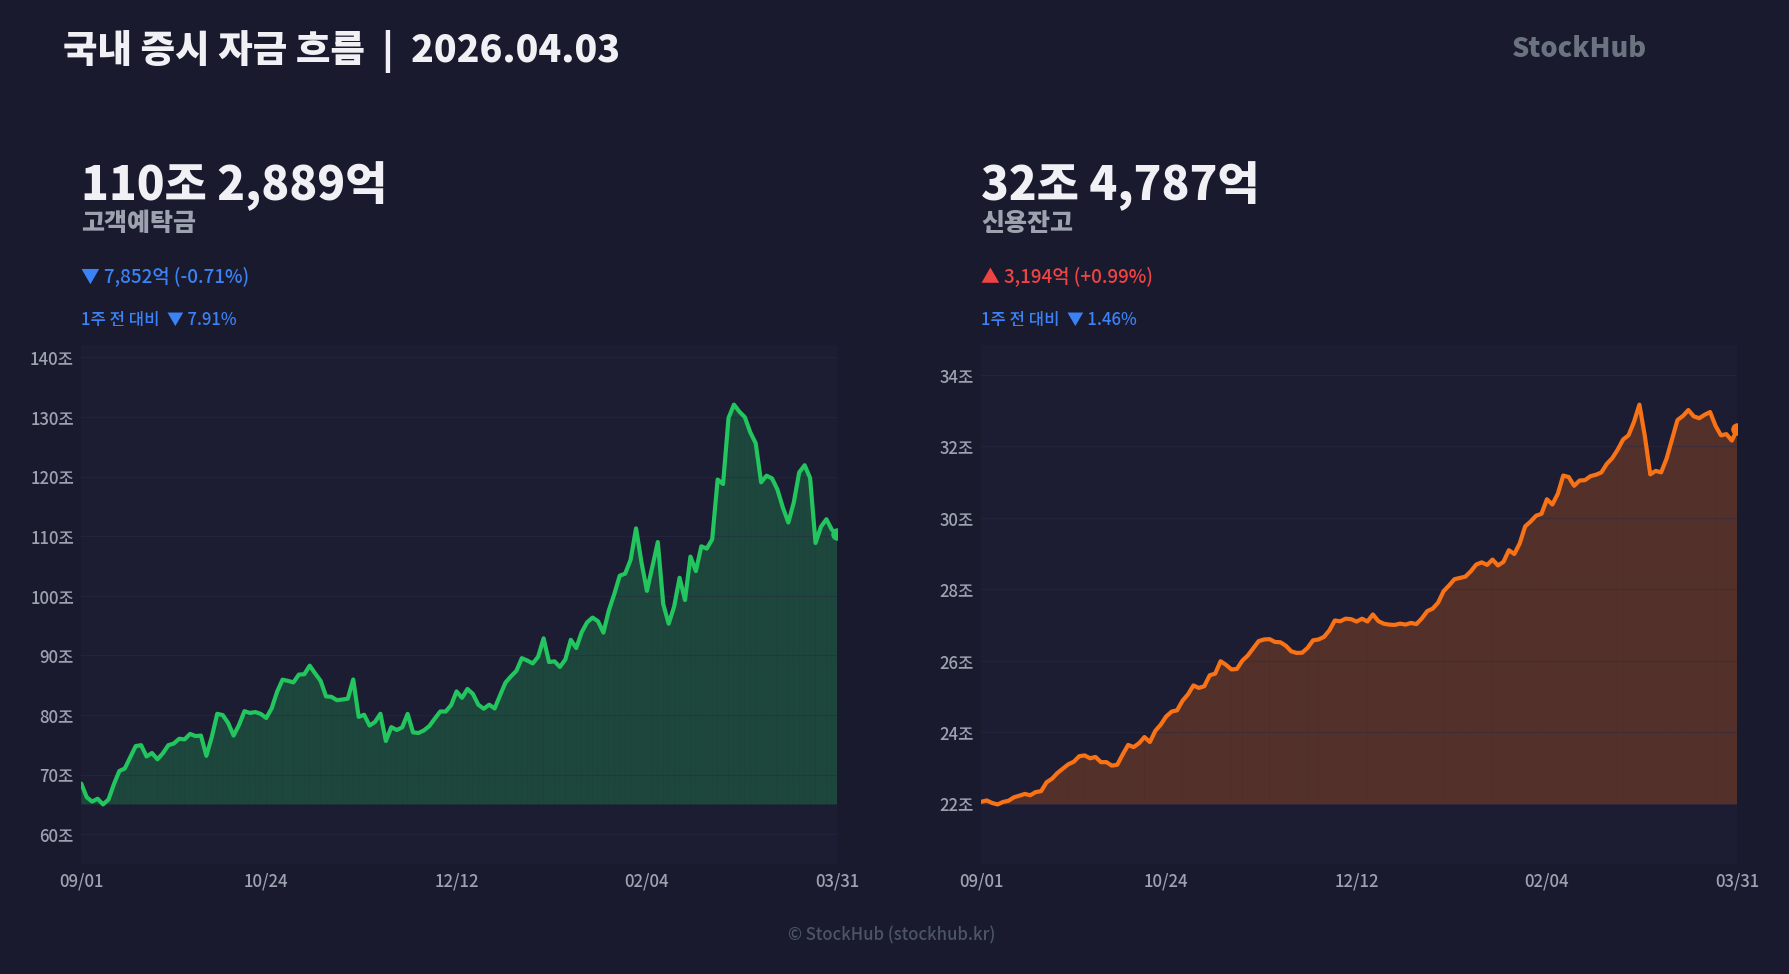1789x974 pixels.
Task: Click the red up triangle beside 3,194억
Action: [990, 276]
